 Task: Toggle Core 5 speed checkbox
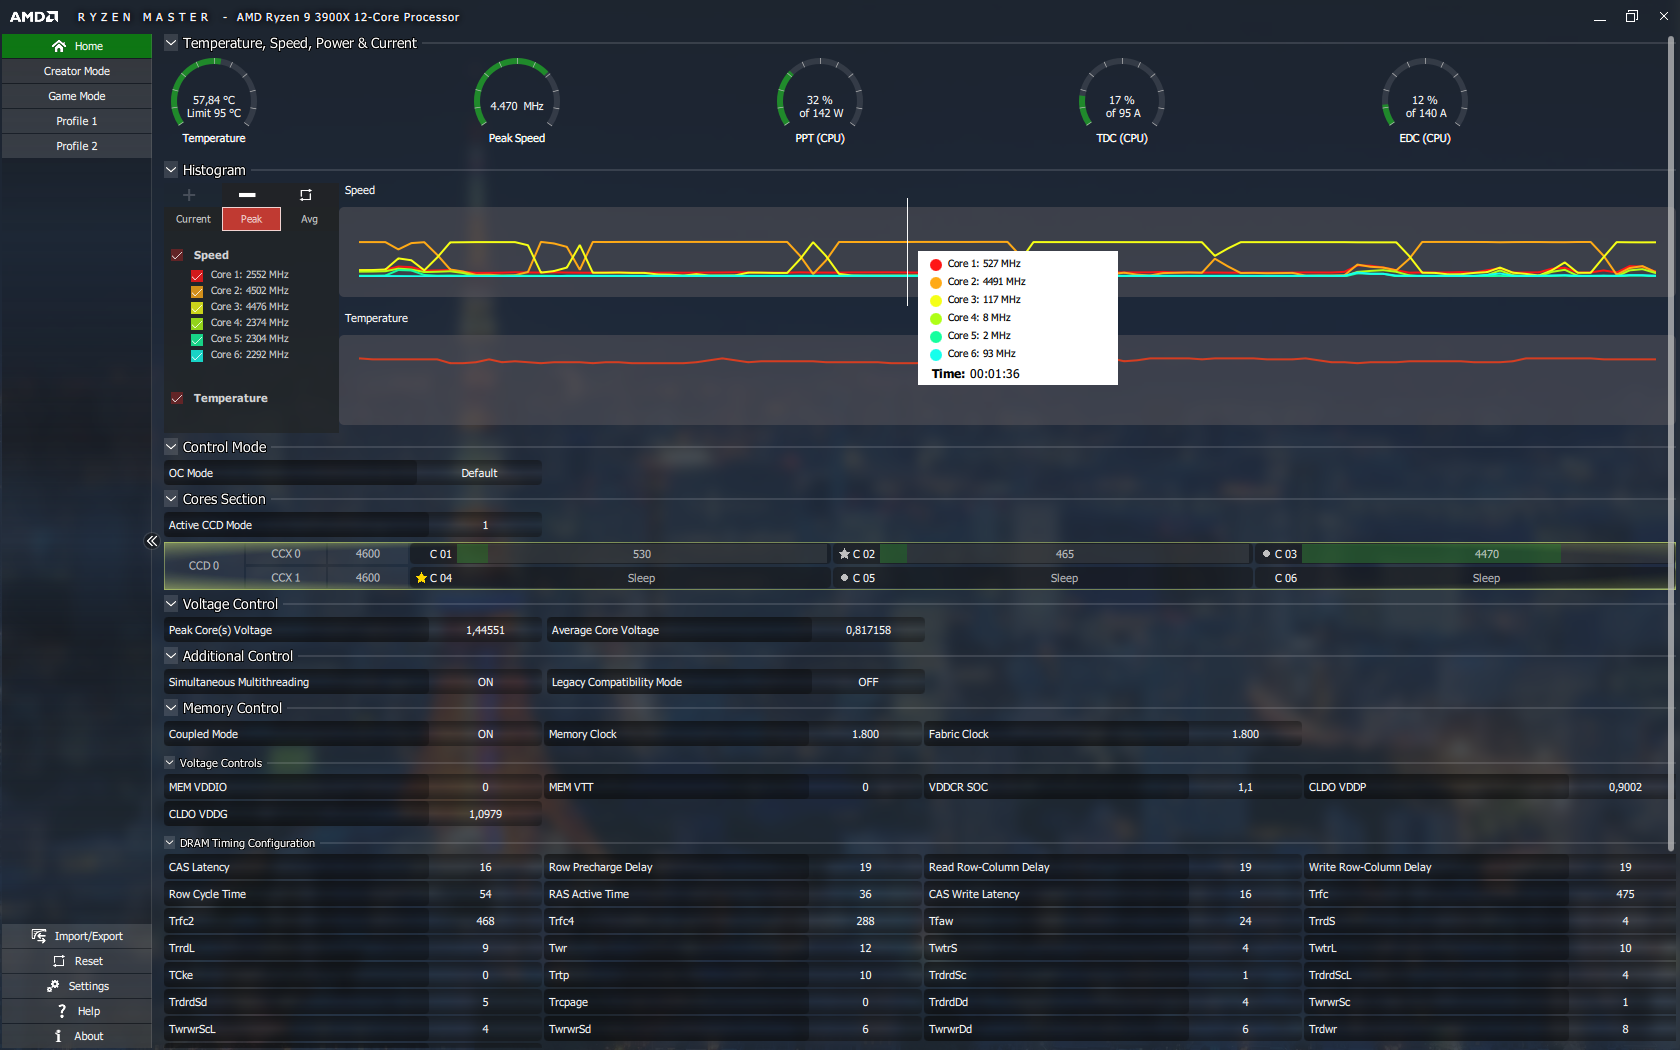pyautogui.click(x=197, y=339)
